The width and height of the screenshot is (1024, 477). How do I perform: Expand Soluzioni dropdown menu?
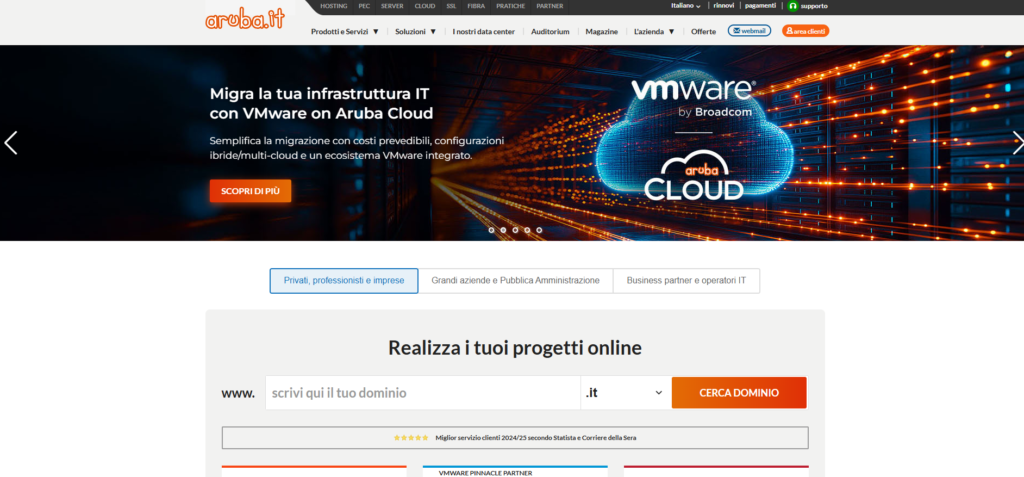415,31
